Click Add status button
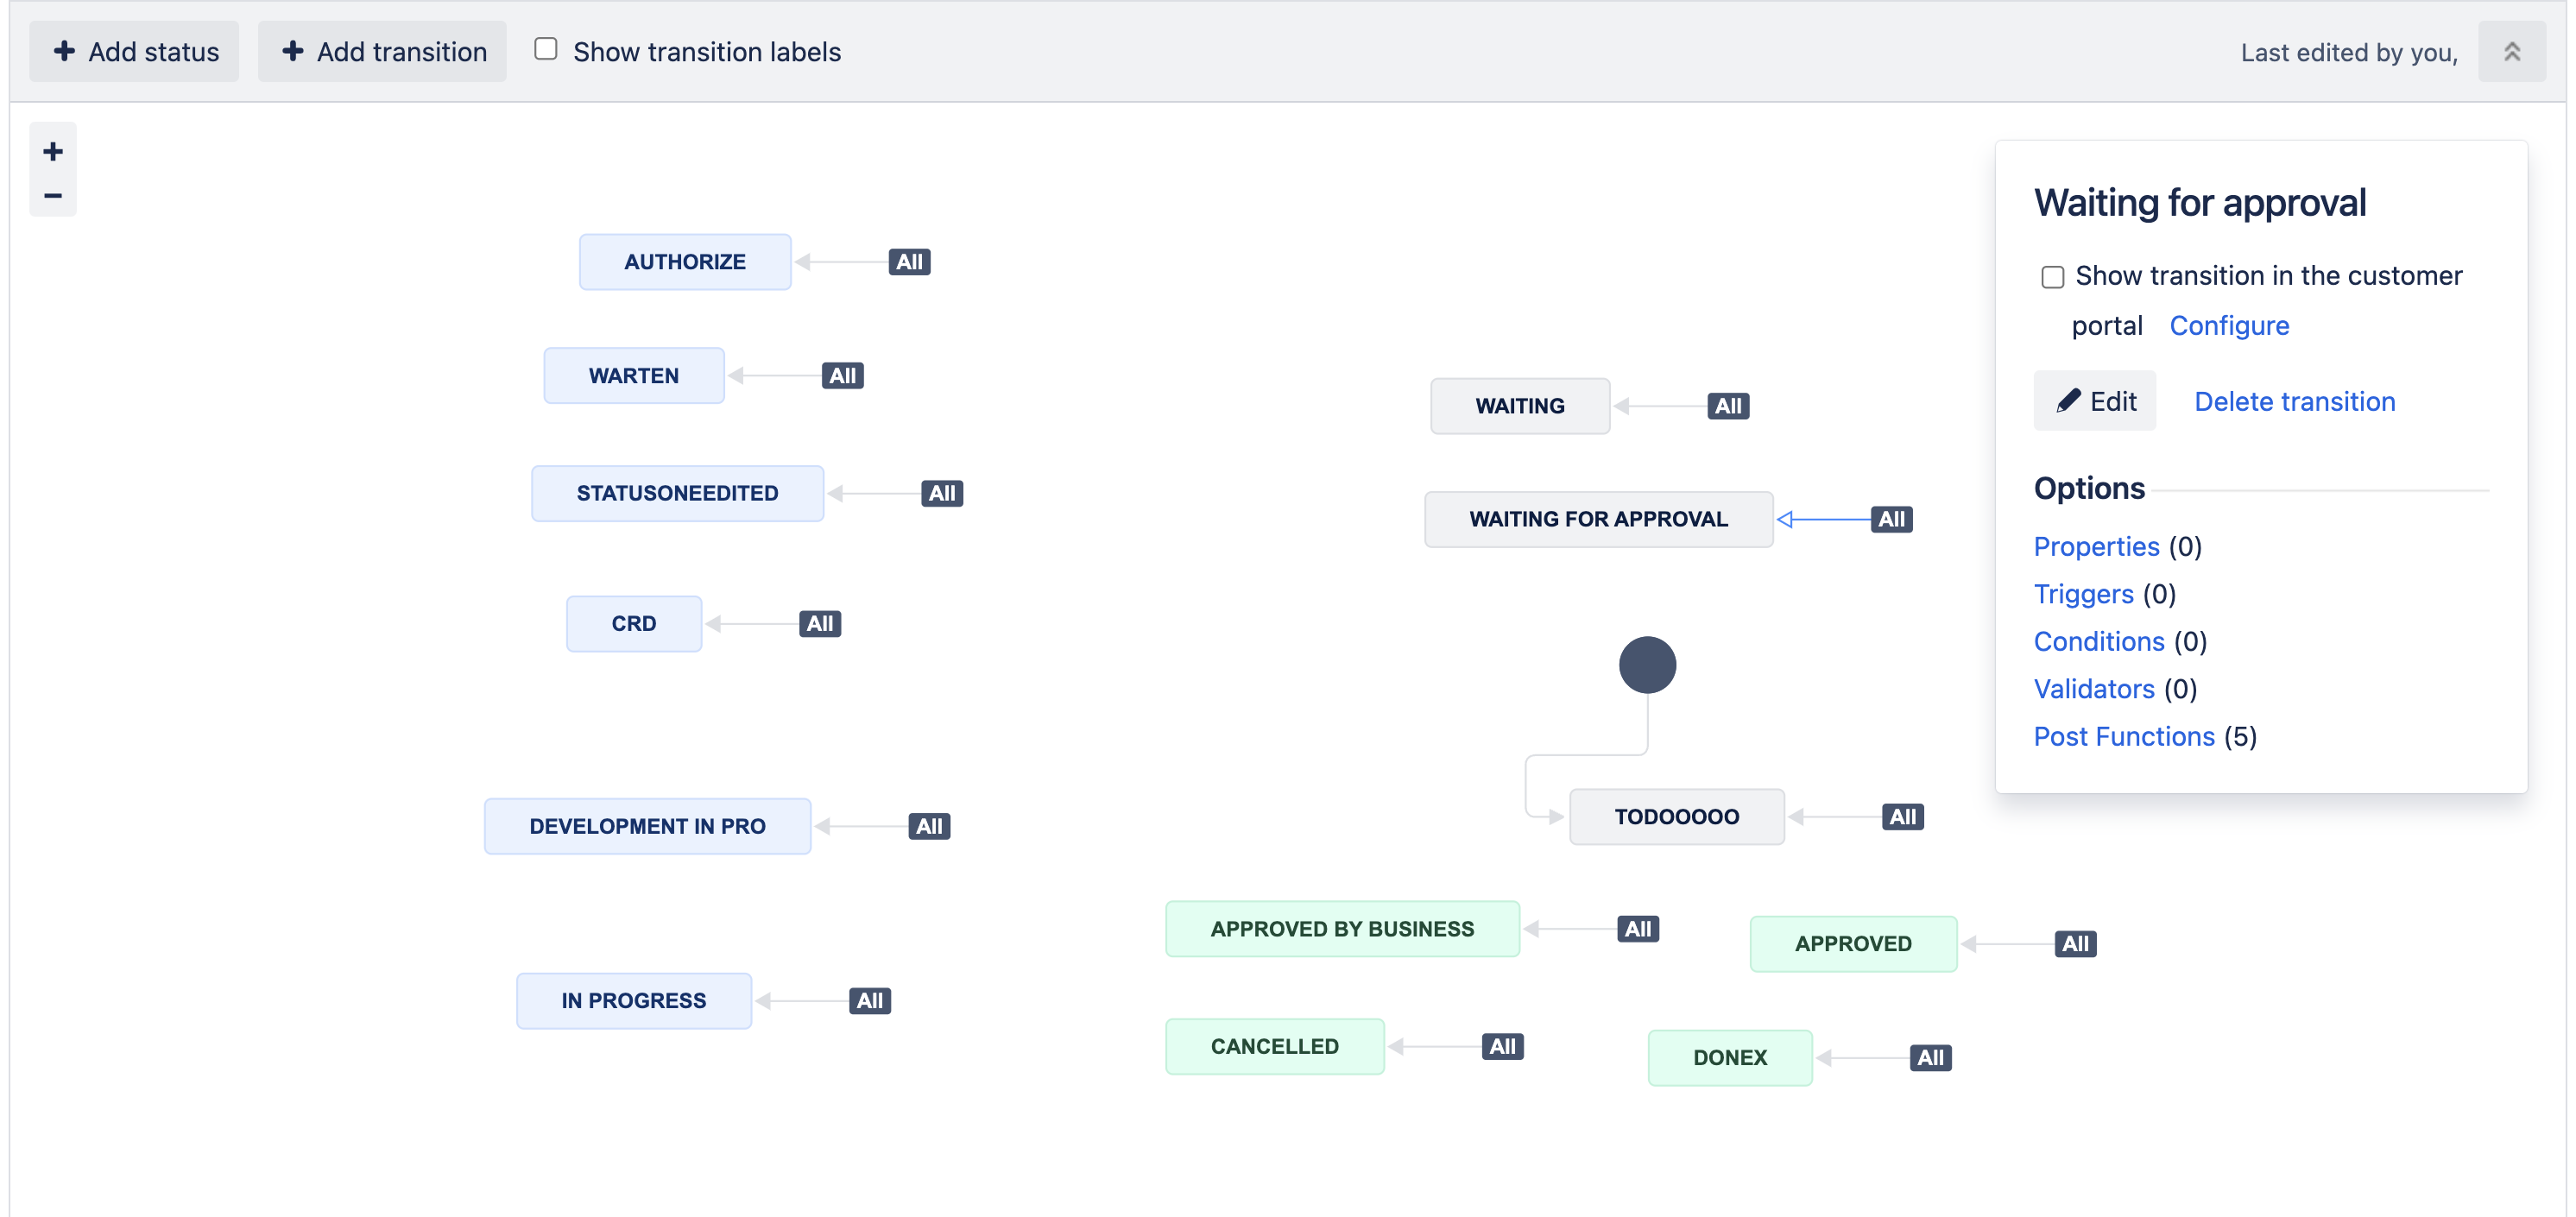2576x1217 pixels. coord(134,51)
